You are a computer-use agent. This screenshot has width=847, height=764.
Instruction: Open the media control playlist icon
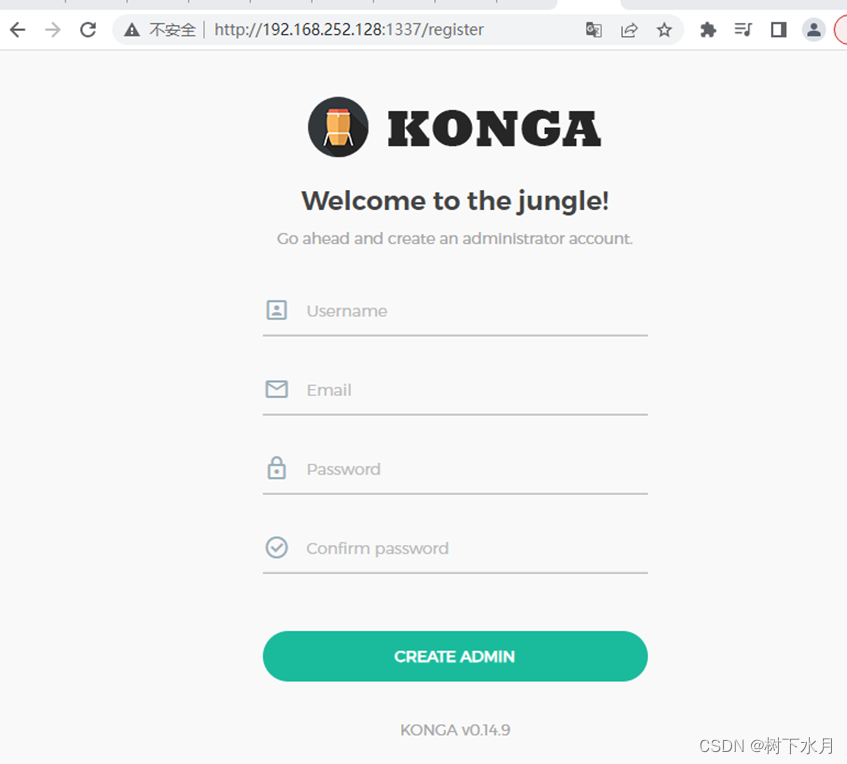click(743, 30)
